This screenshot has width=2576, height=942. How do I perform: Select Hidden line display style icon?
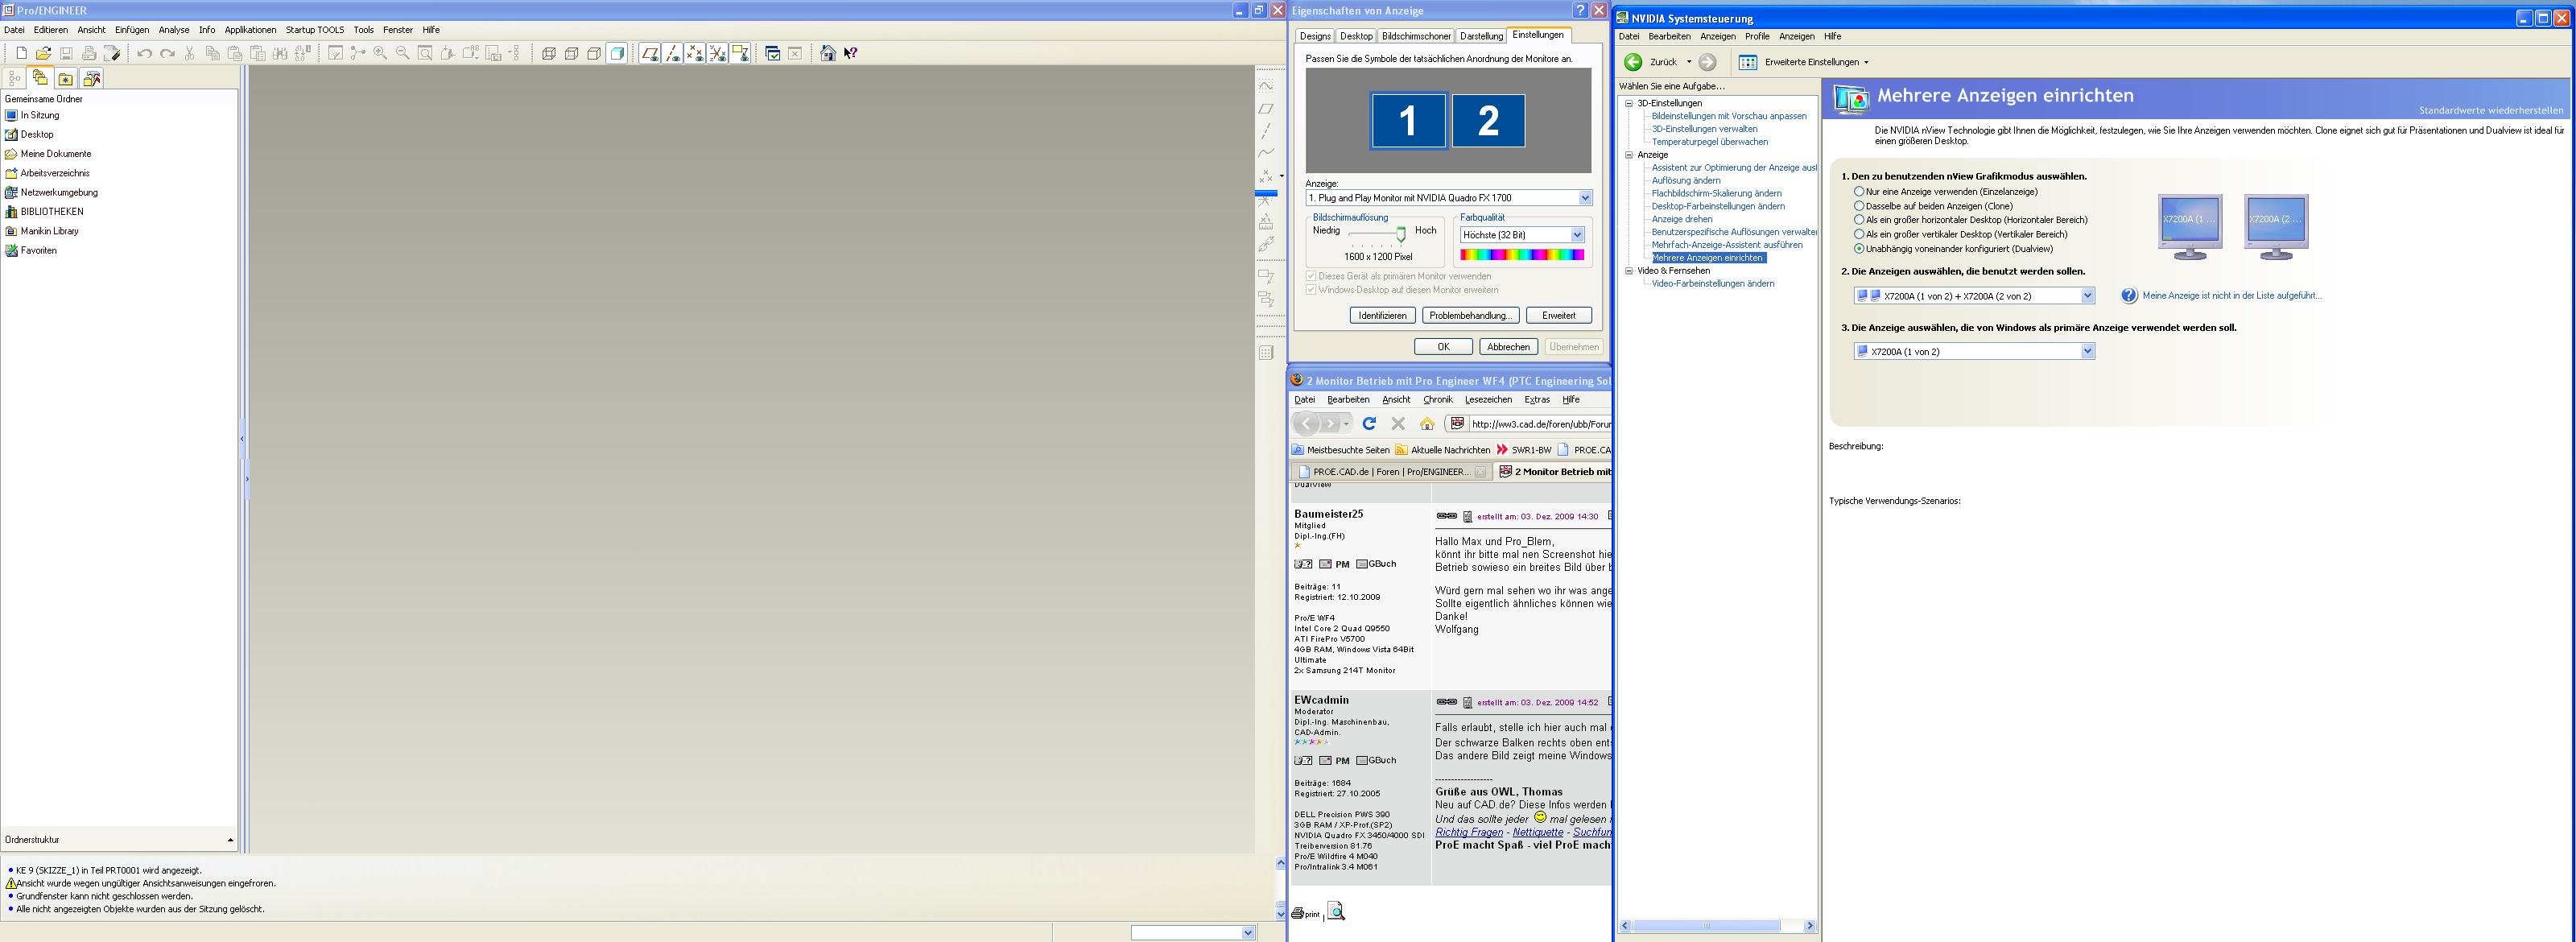coord(572,53)
